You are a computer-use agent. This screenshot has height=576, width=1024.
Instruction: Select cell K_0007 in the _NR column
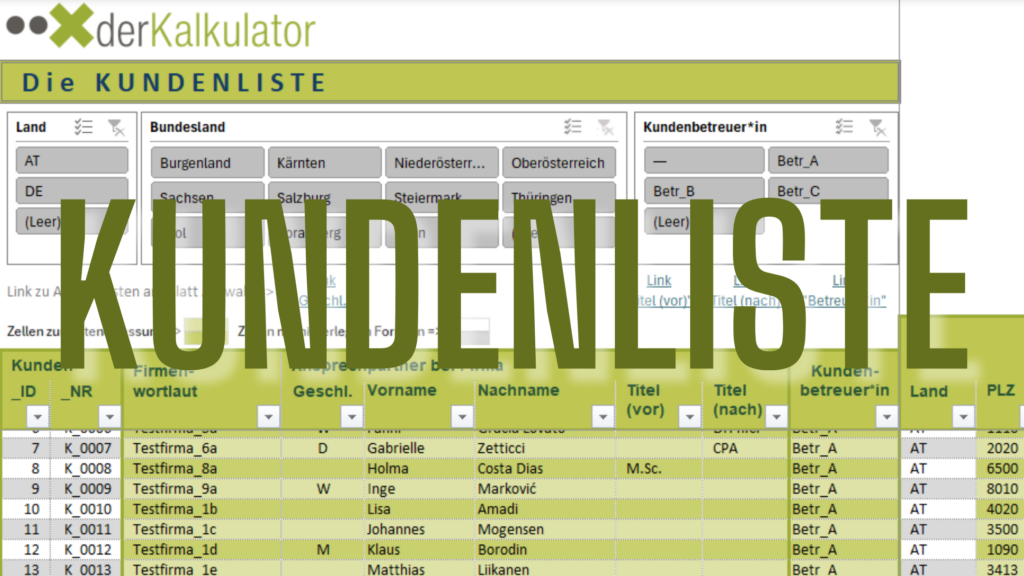pos(88,448)
